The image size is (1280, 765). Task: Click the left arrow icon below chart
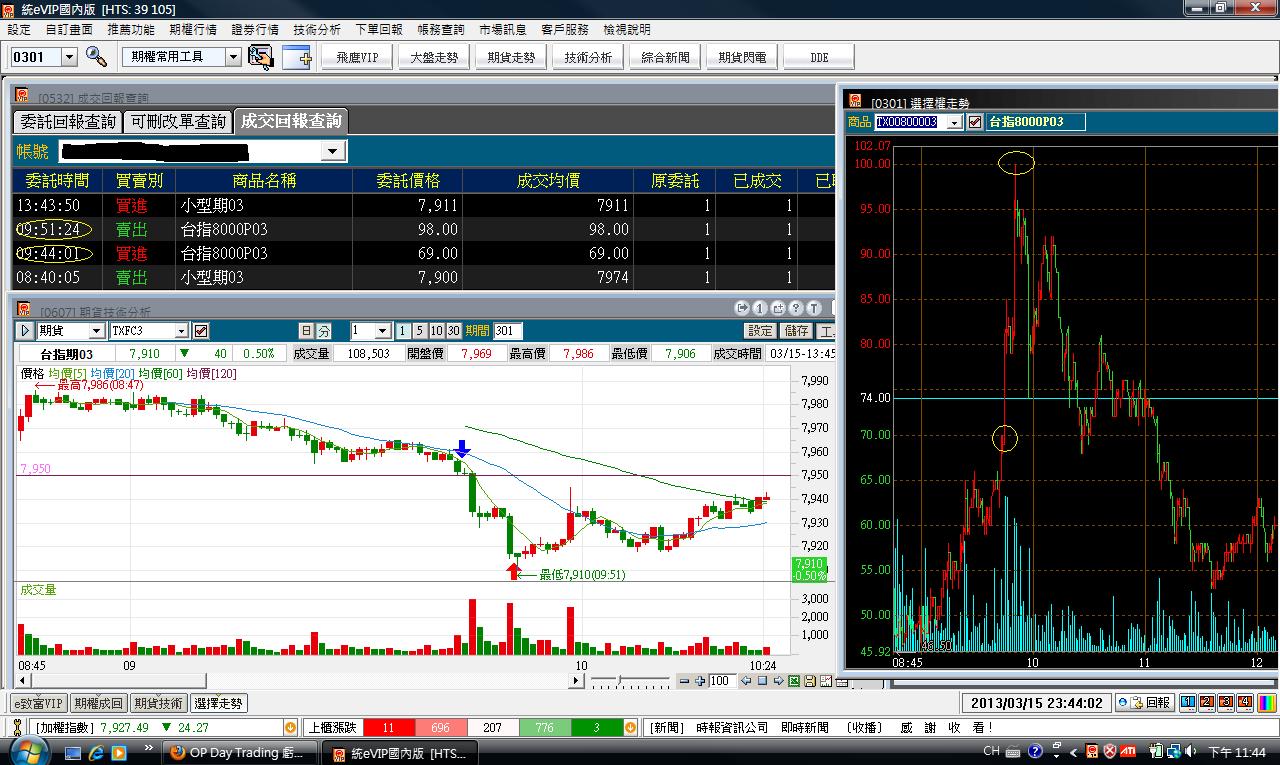click(x=746, y=681)
